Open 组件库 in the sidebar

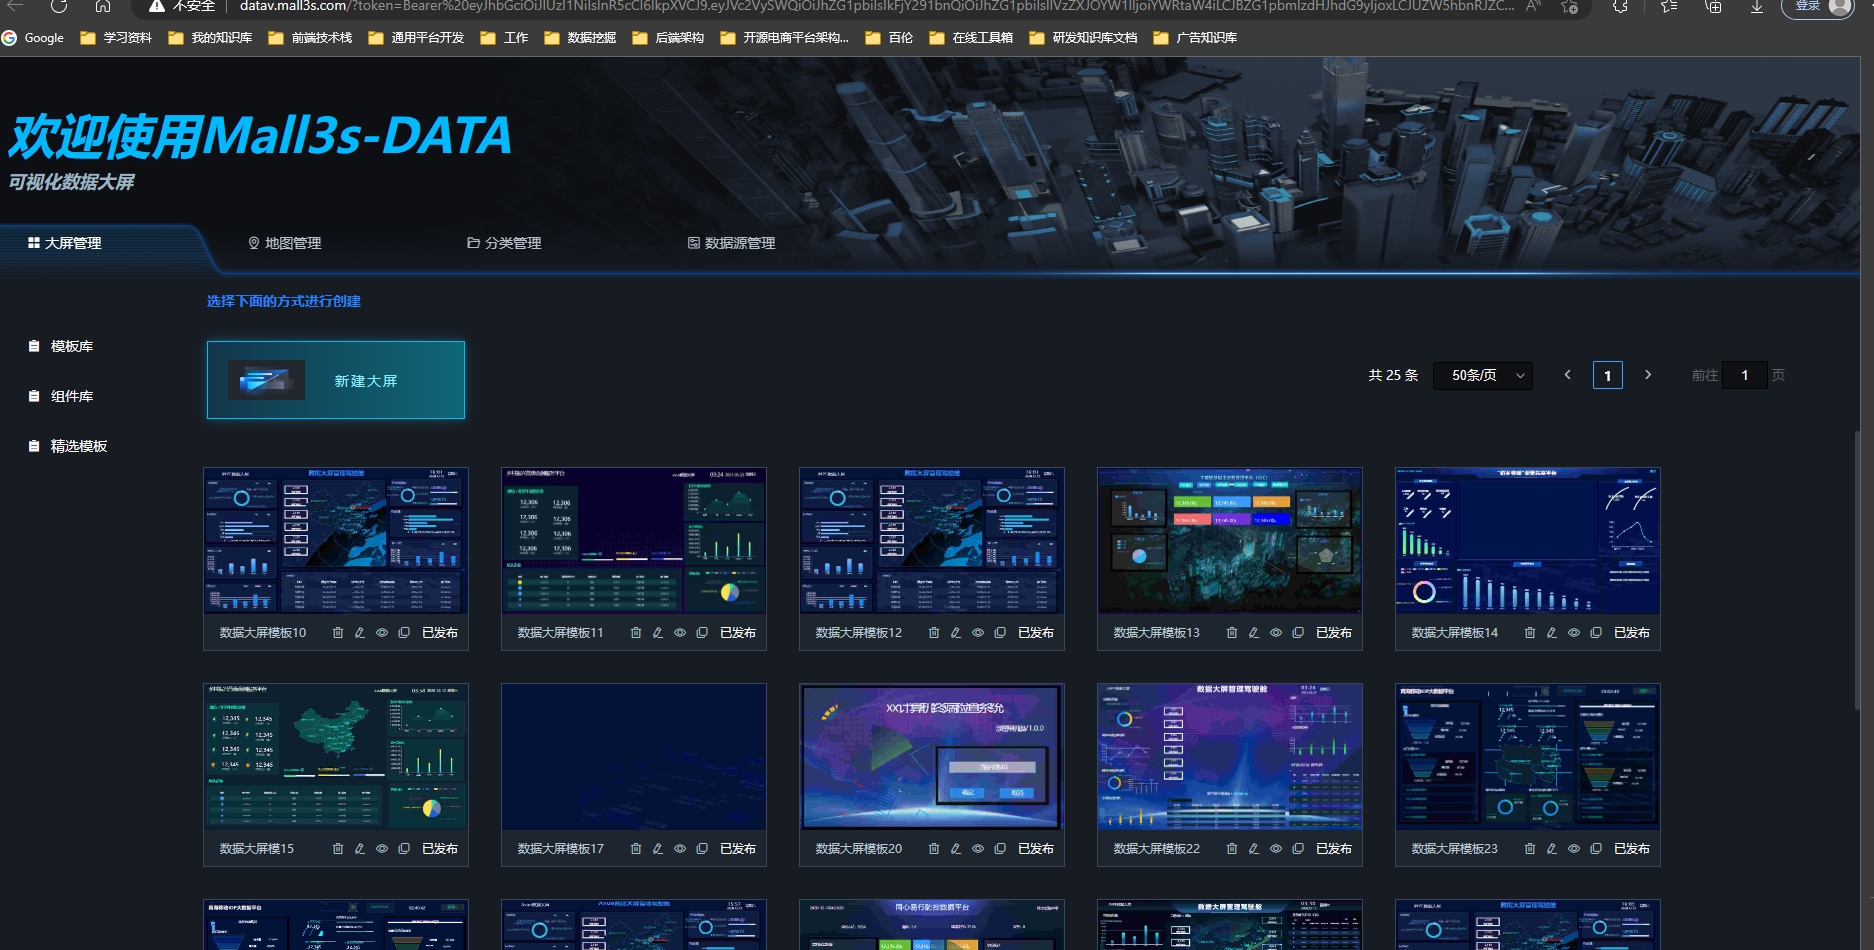click(x=61, y=396)
